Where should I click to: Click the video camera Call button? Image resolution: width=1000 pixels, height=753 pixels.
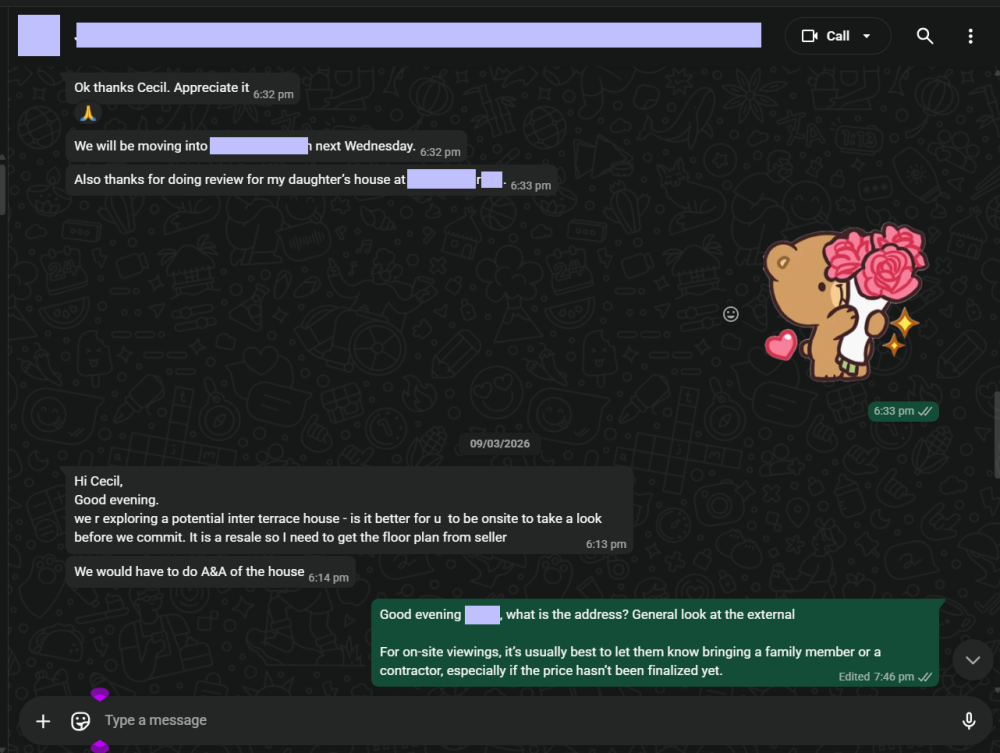click(x=826, y=36)
